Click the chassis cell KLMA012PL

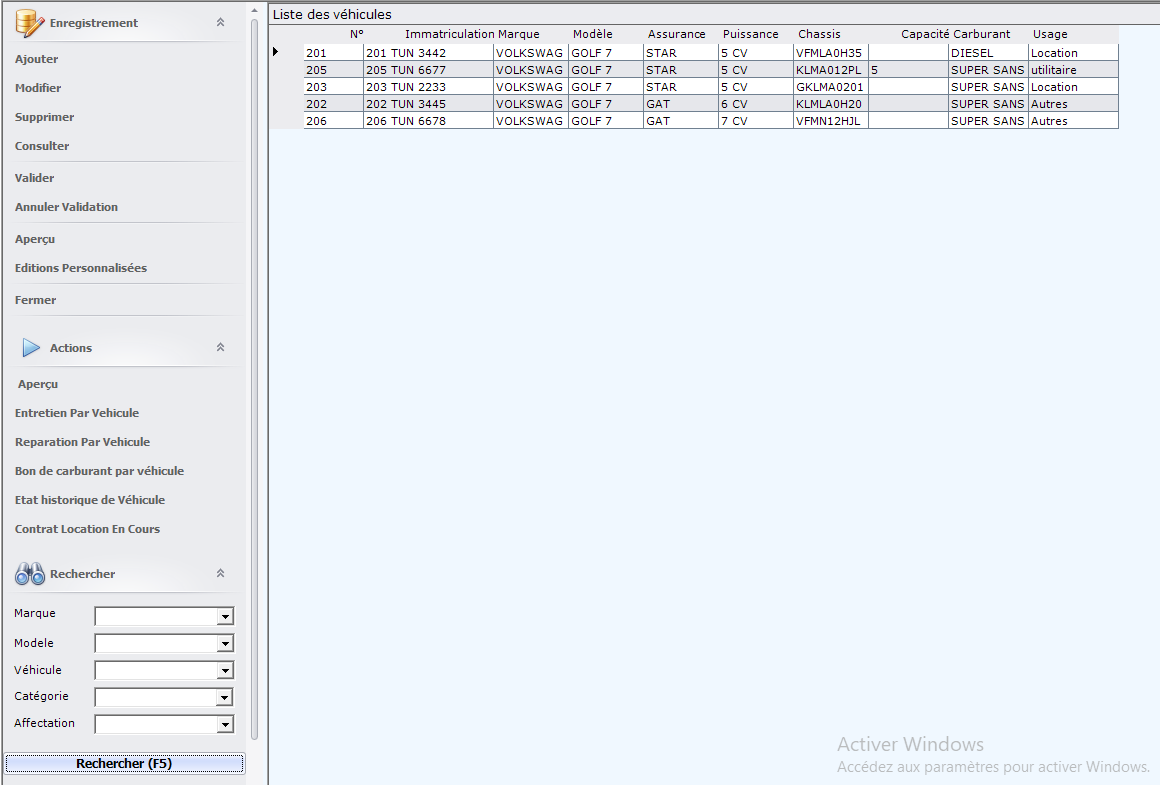(x=831, y=70)
